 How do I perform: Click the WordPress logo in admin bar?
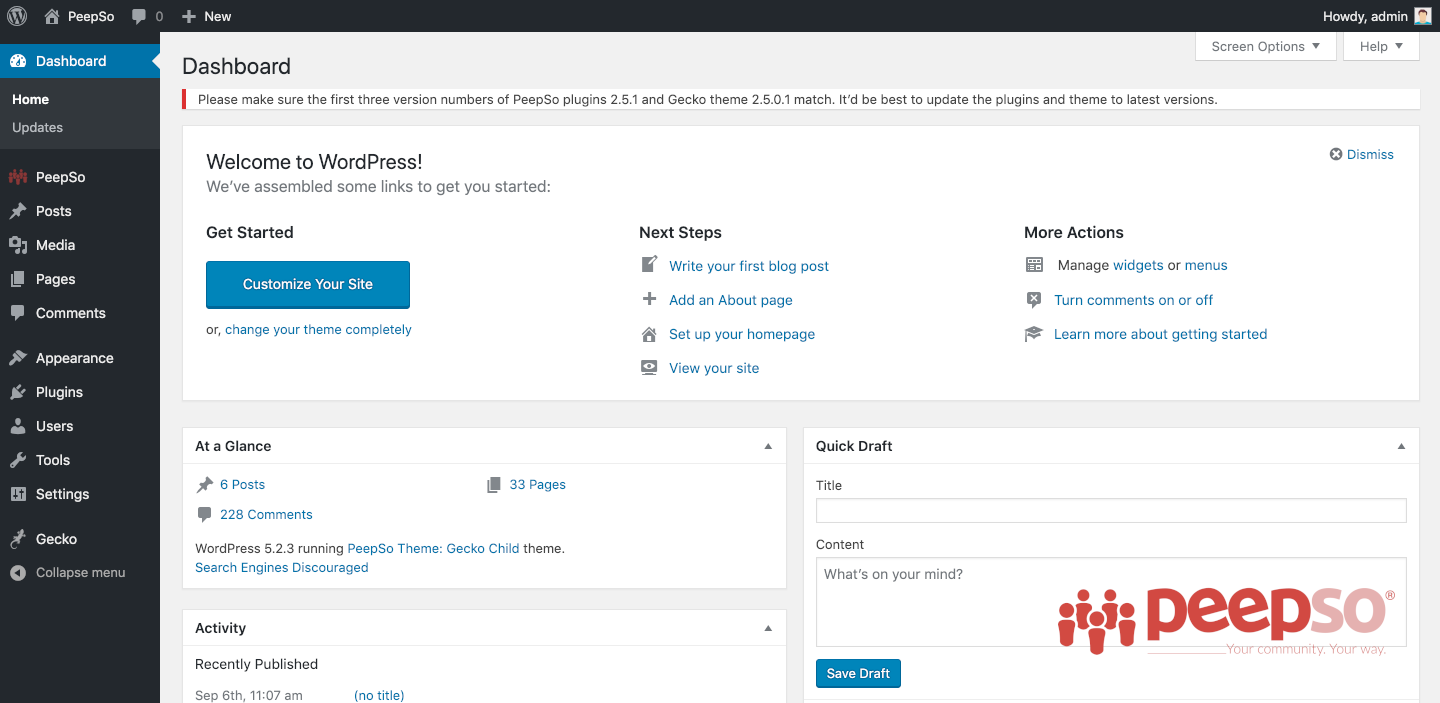[x=16, y=16]
